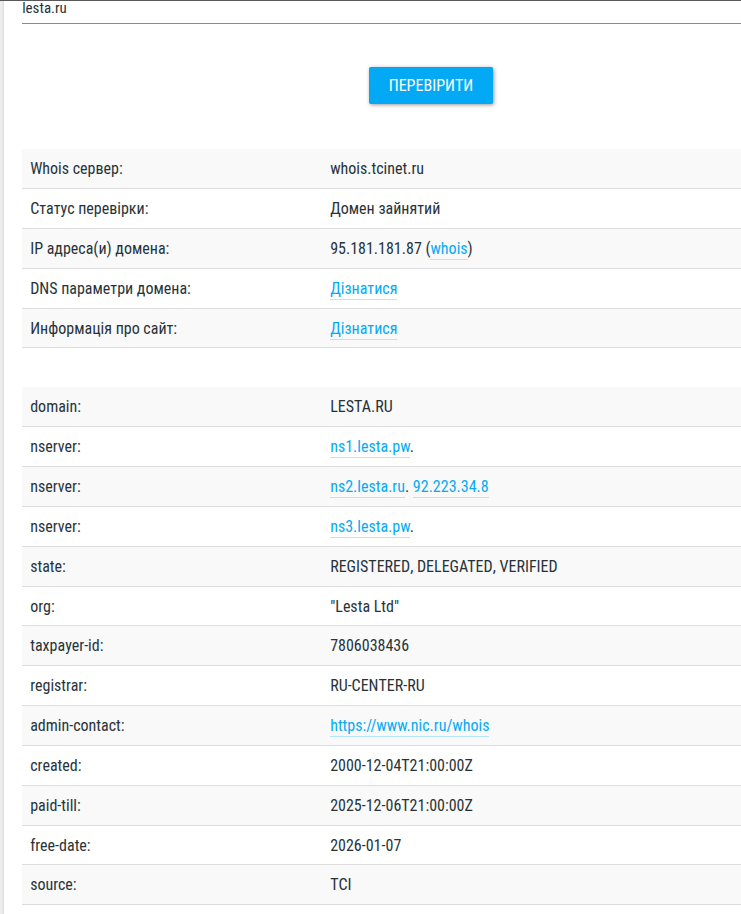Click the created: row label
The image size is (741, 914).
[56, 766]
